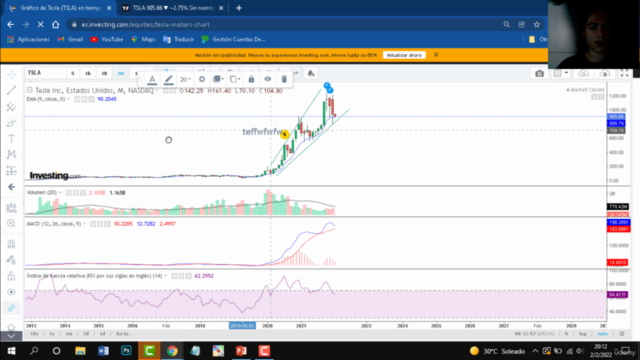Save chart layout to cloud
The width and height of the screenshot is (640, 360).
coord(605,73)
